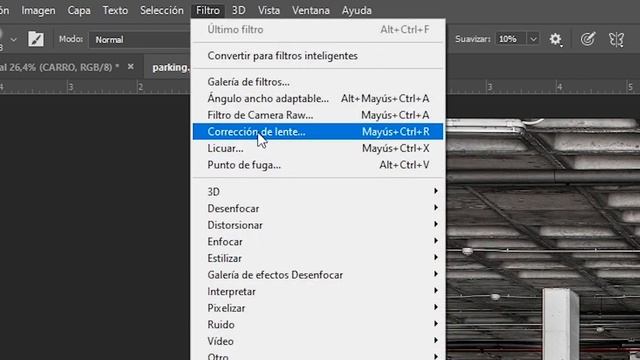Open the Capa menu
The width and height of the screenshot is (640, 360).
pos(79,11)
